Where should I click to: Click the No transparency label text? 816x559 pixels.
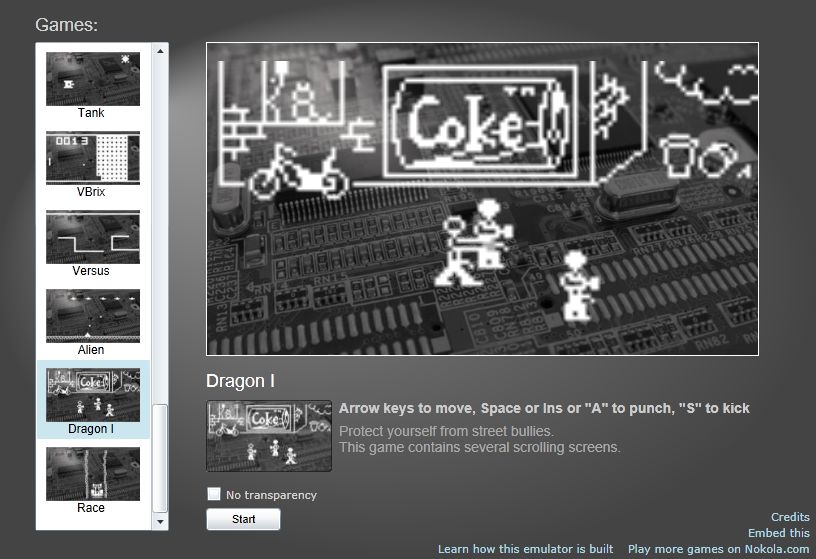point(271,495)
